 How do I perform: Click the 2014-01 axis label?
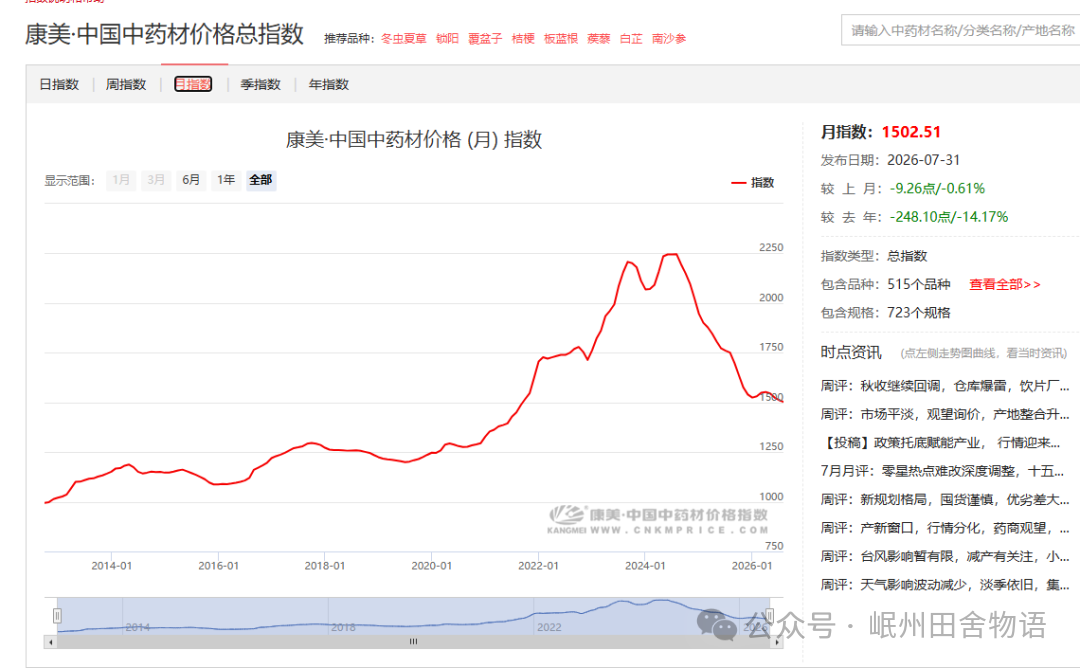click(112, 566)
